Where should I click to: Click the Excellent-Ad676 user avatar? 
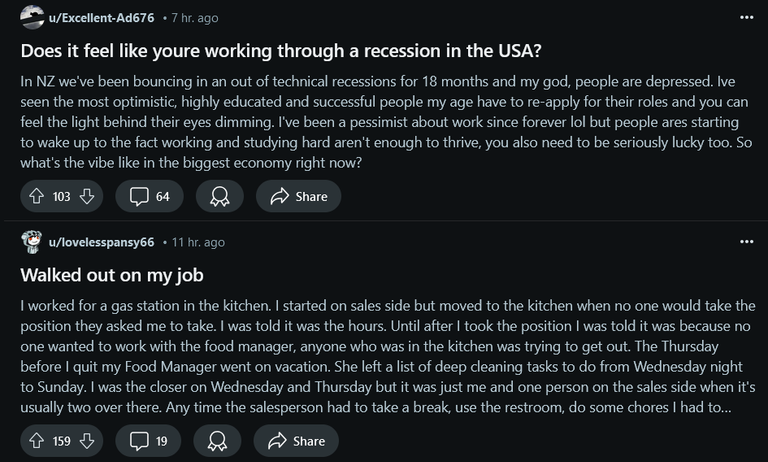(32, 18)
